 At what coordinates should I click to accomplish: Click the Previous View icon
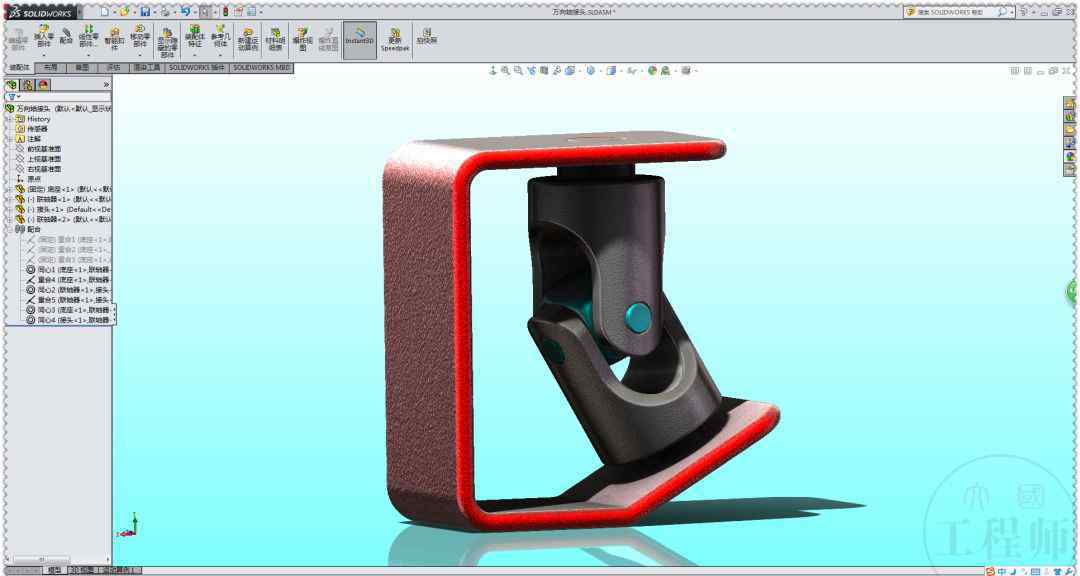tap(531, 70)
